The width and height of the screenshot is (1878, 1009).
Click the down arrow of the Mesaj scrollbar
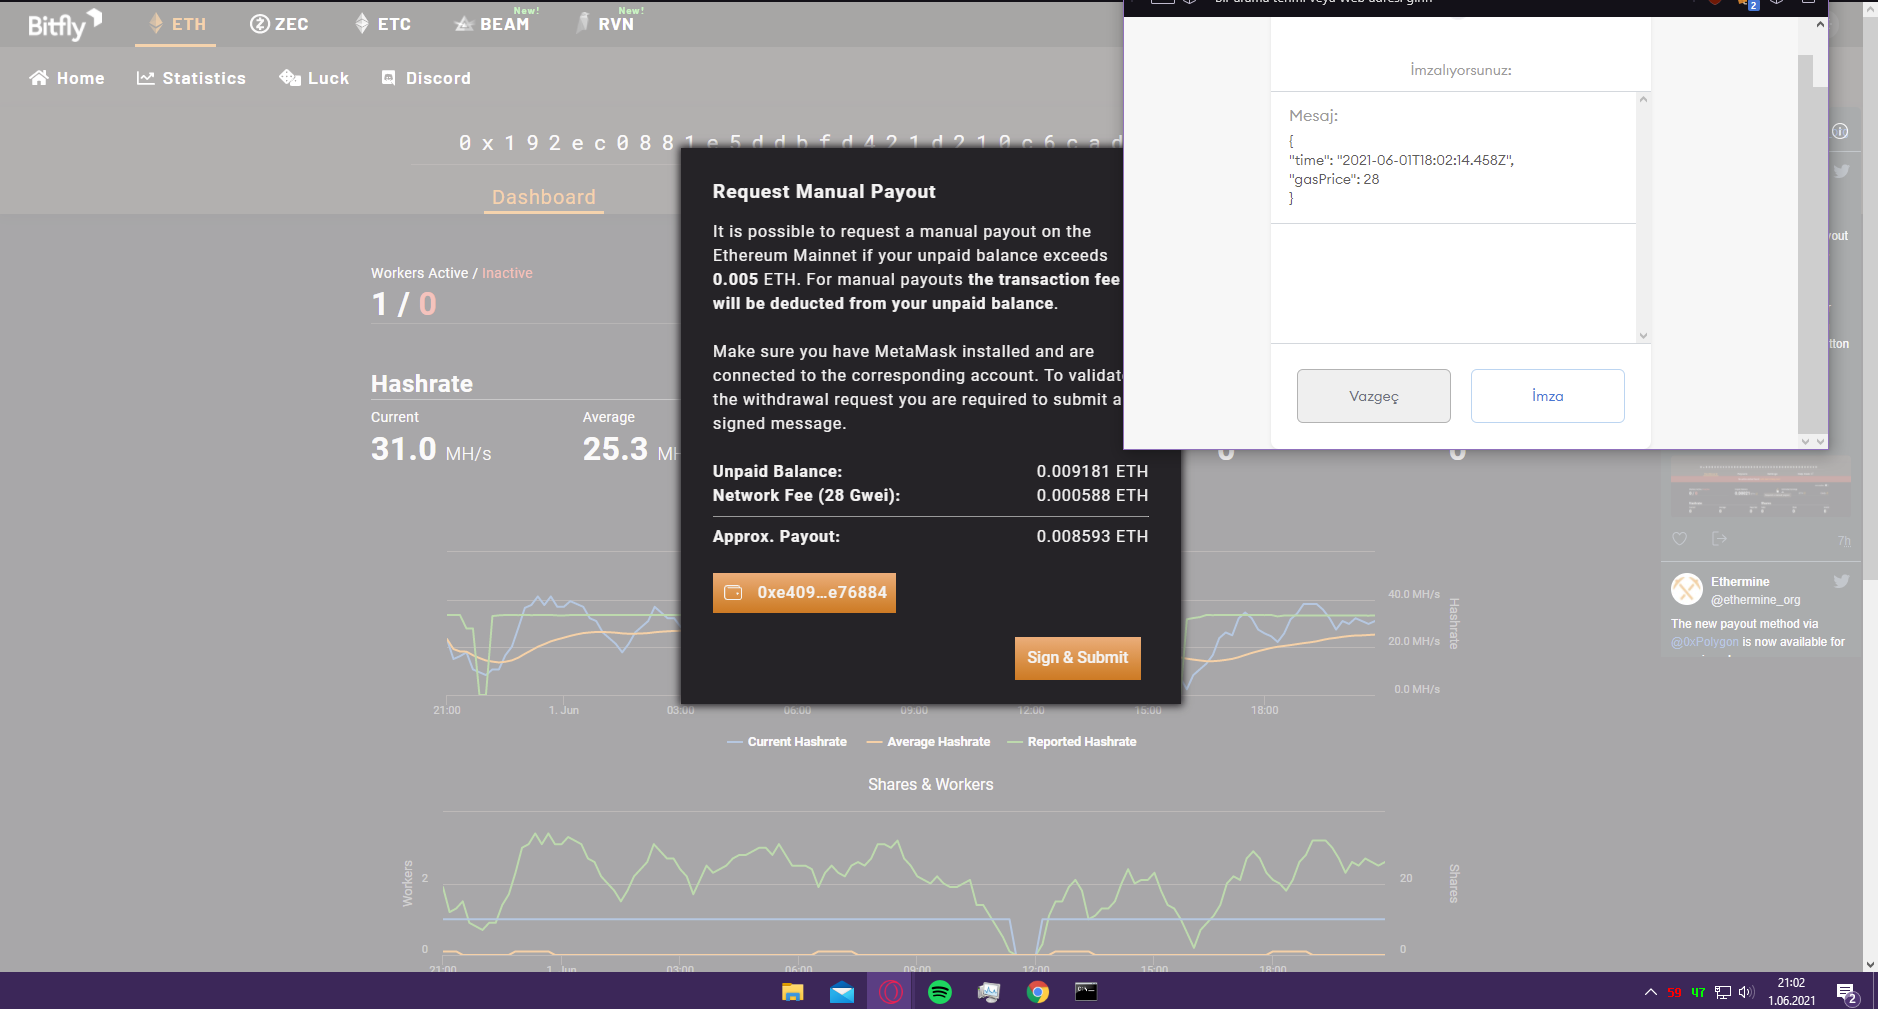(x=1643, y=336)
